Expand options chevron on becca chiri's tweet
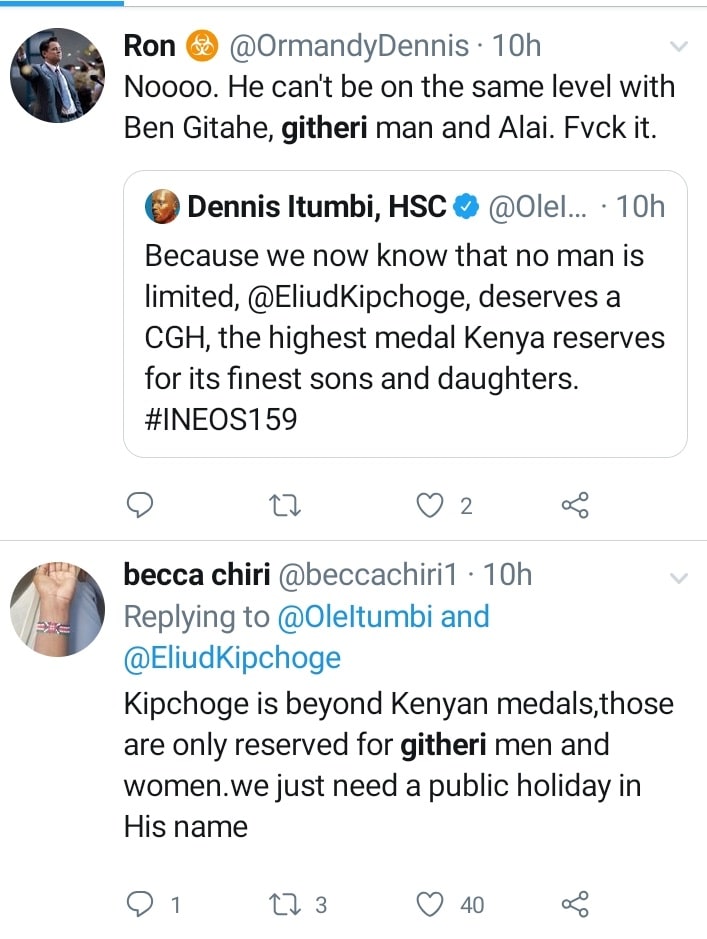This screenshot has height=939, width=707. 678,578
